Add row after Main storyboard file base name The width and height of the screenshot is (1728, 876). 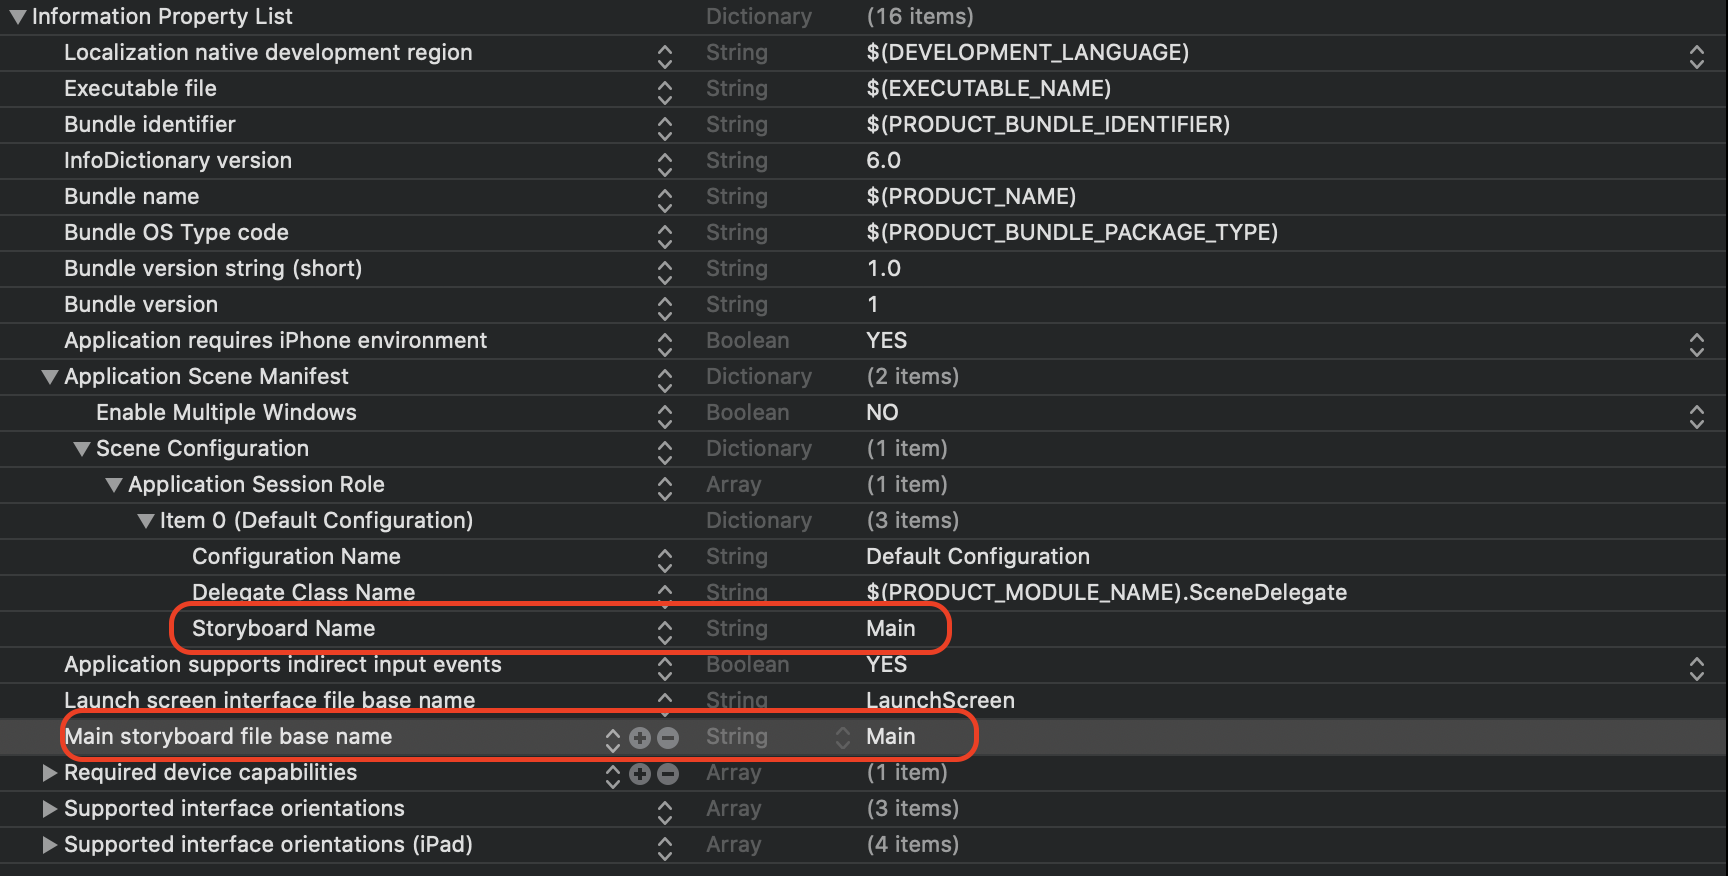click(x=640, y=738)
